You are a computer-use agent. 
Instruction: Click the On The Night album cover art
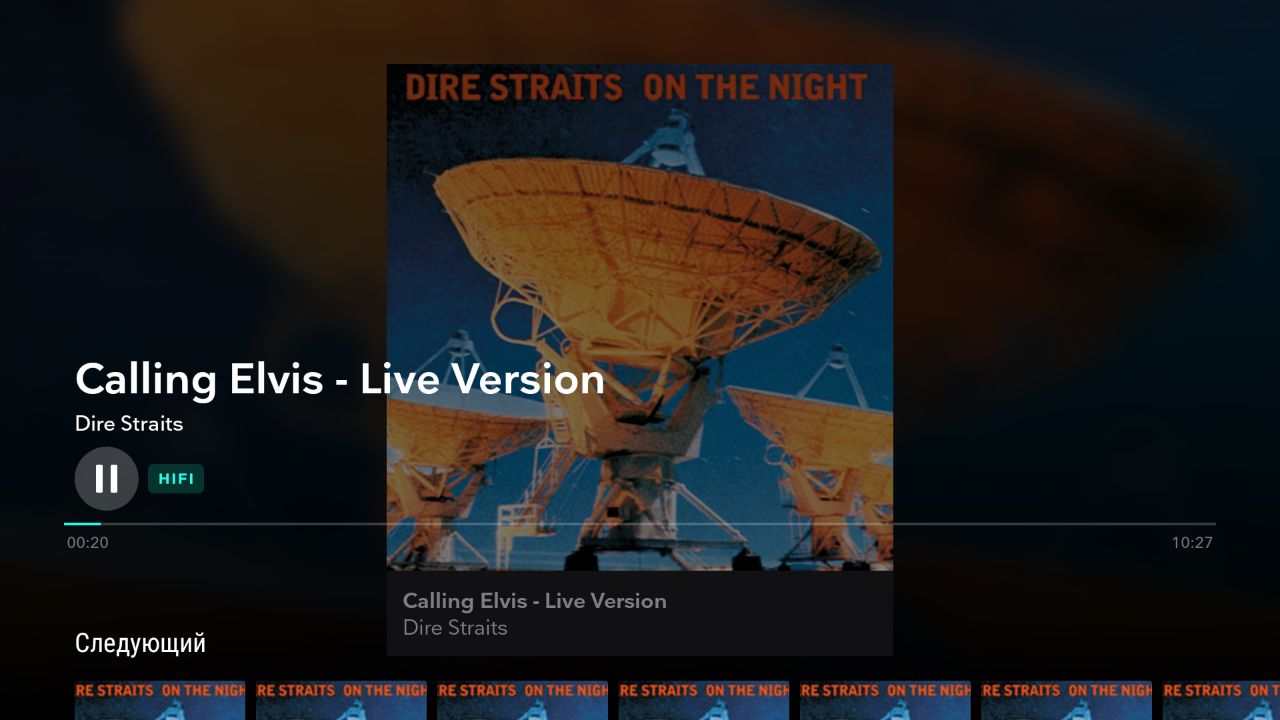click(x=640, y=317)
